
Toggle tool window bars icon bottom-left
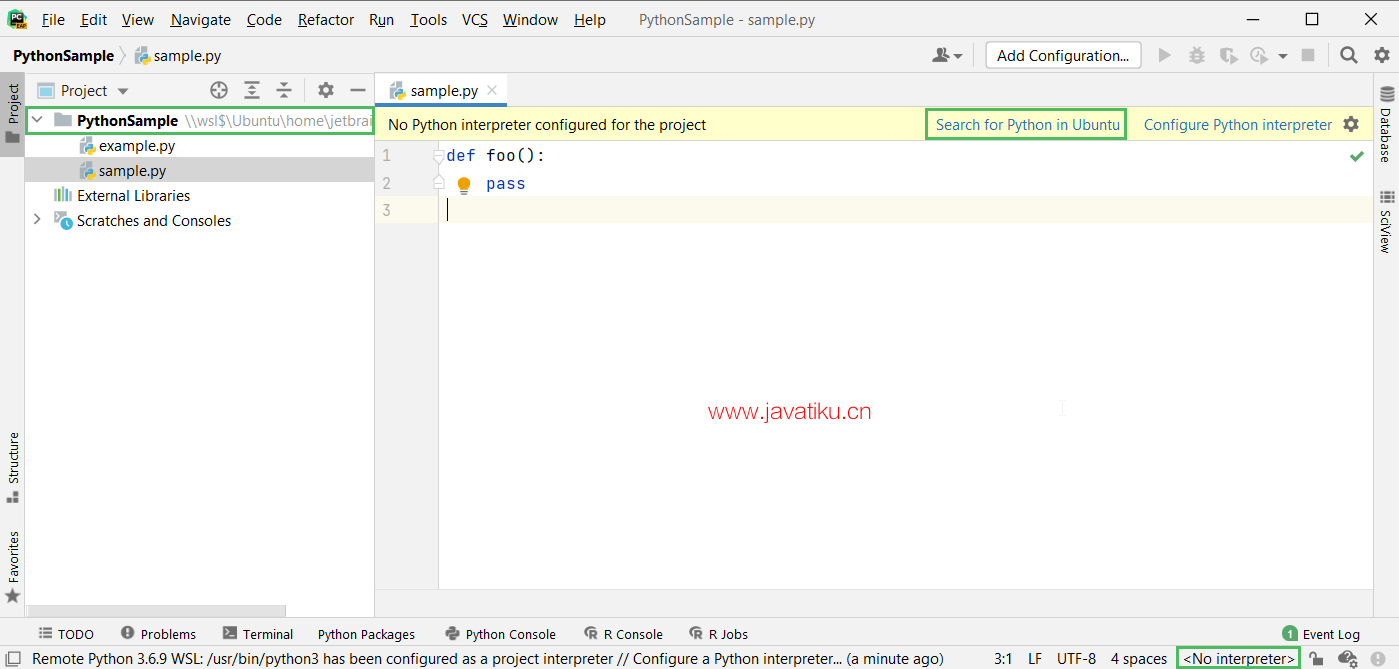(14, 659)
